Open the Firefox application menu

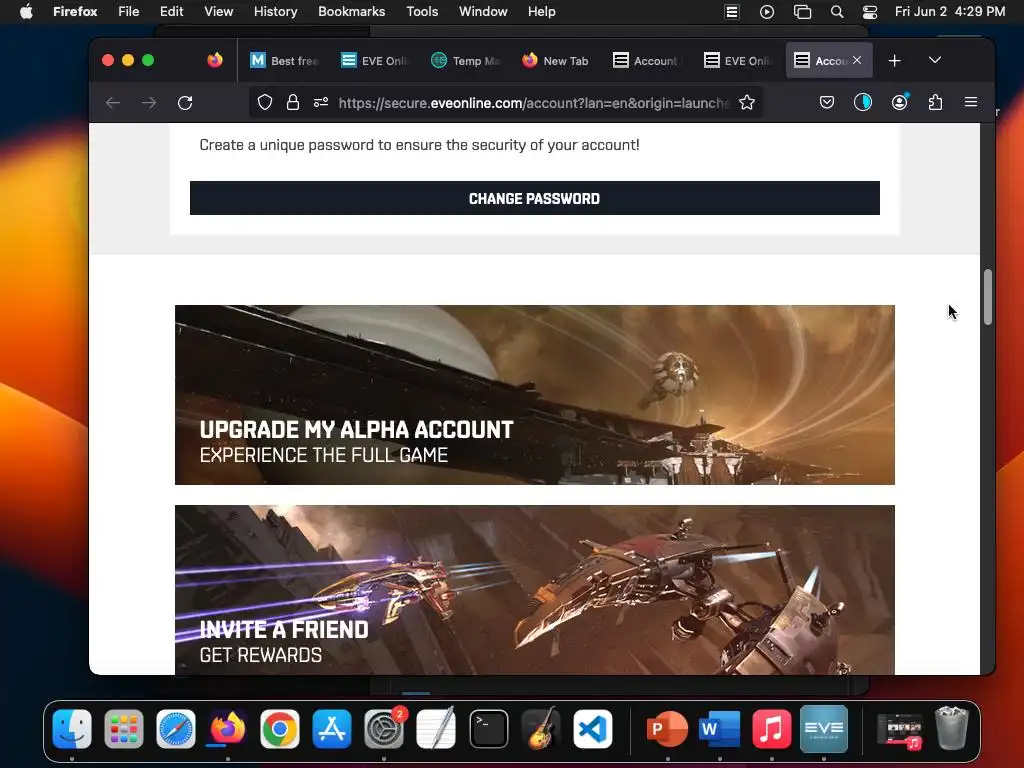tap(75, 11)
